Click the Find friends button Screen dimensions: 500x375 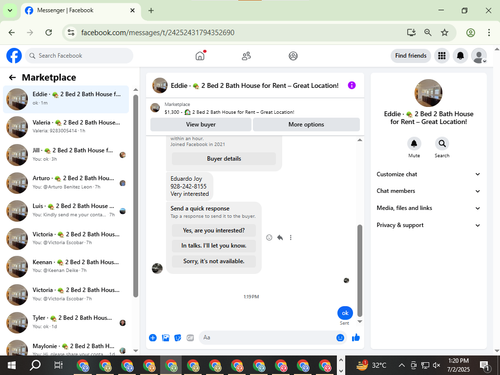tap(411, 56)
